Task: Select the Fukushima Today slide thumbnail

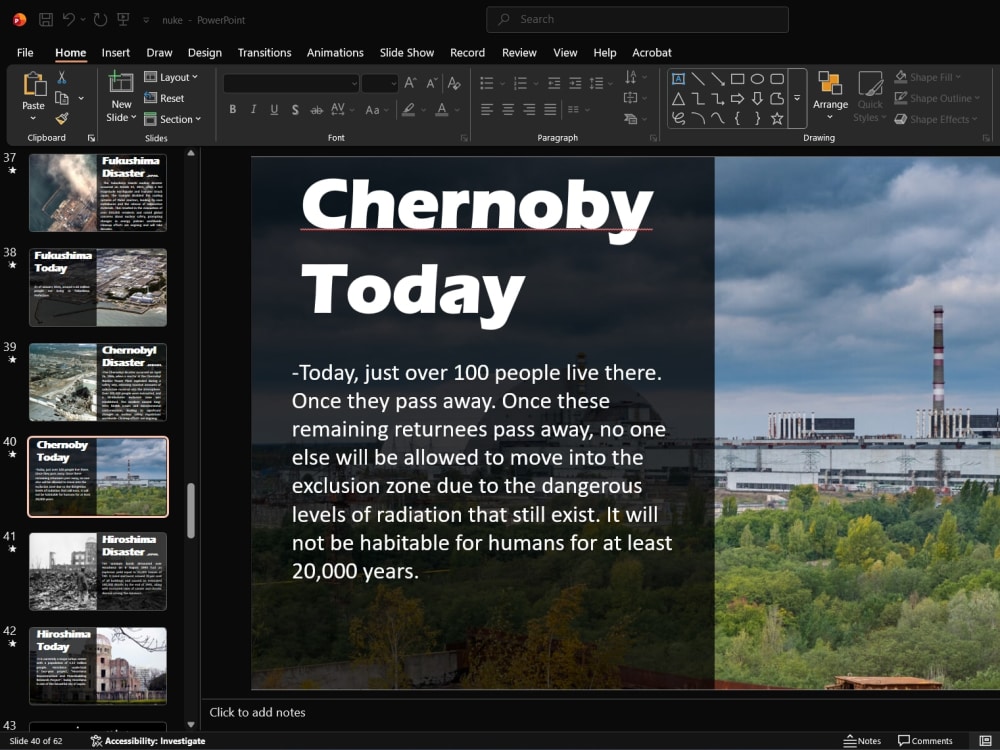Action: pos(98,287)
